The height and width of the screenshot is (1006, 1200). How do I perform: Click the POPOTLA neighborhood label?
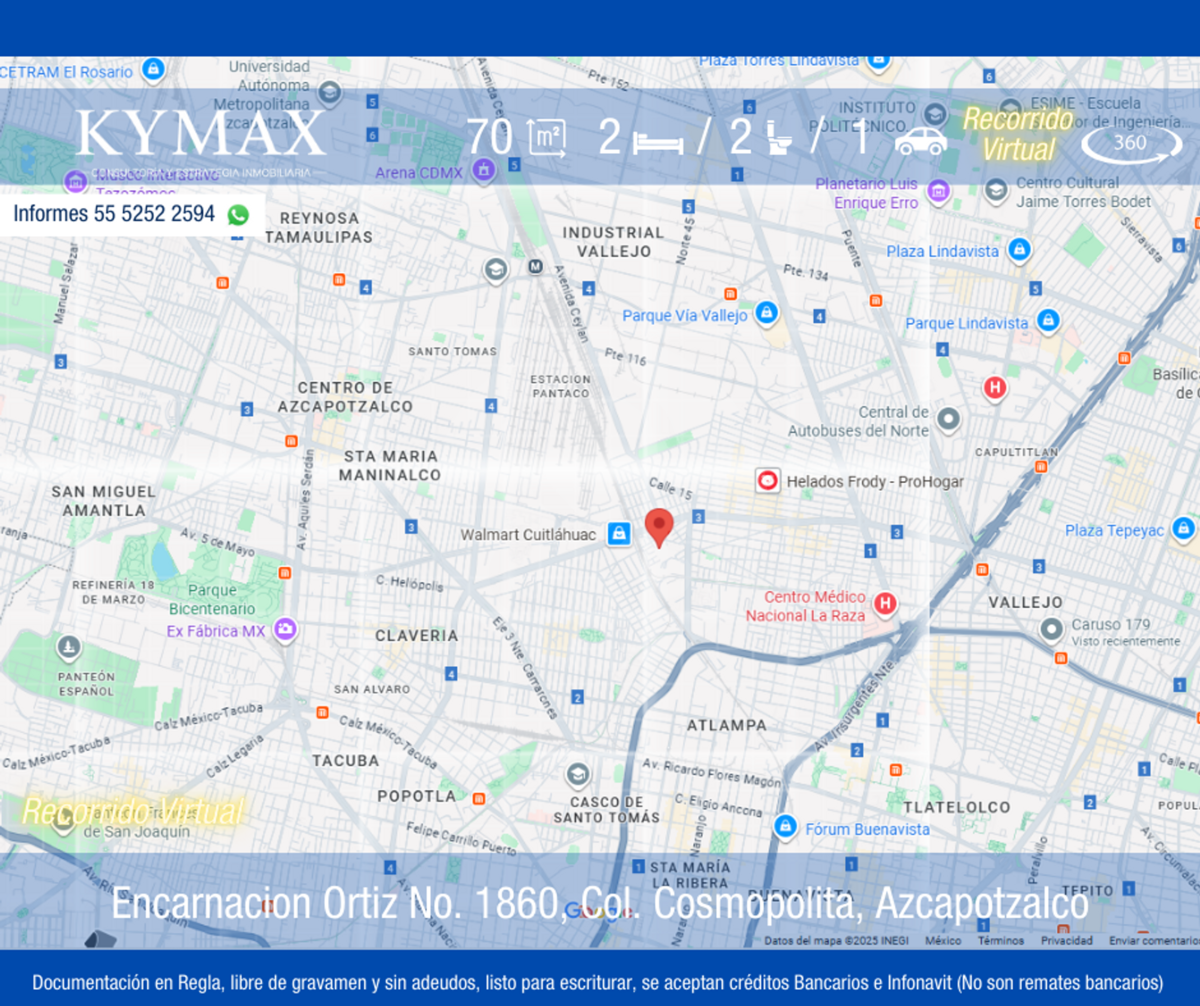point(417,796)
